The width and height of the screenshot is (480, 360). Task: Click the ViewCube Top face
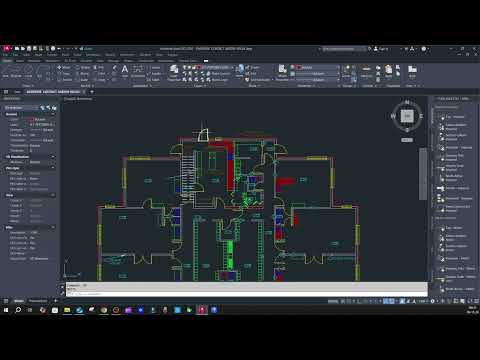(407, 116)
